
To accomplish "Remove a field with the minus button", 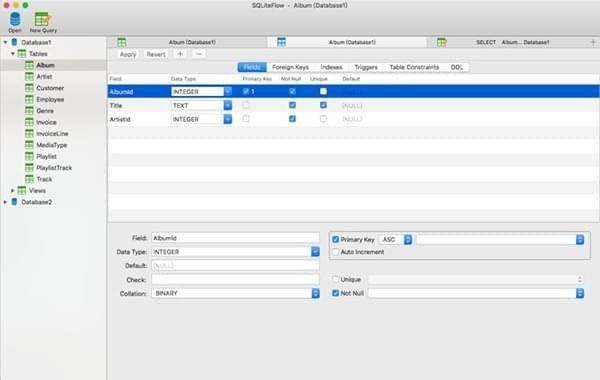I will (199, 54).
